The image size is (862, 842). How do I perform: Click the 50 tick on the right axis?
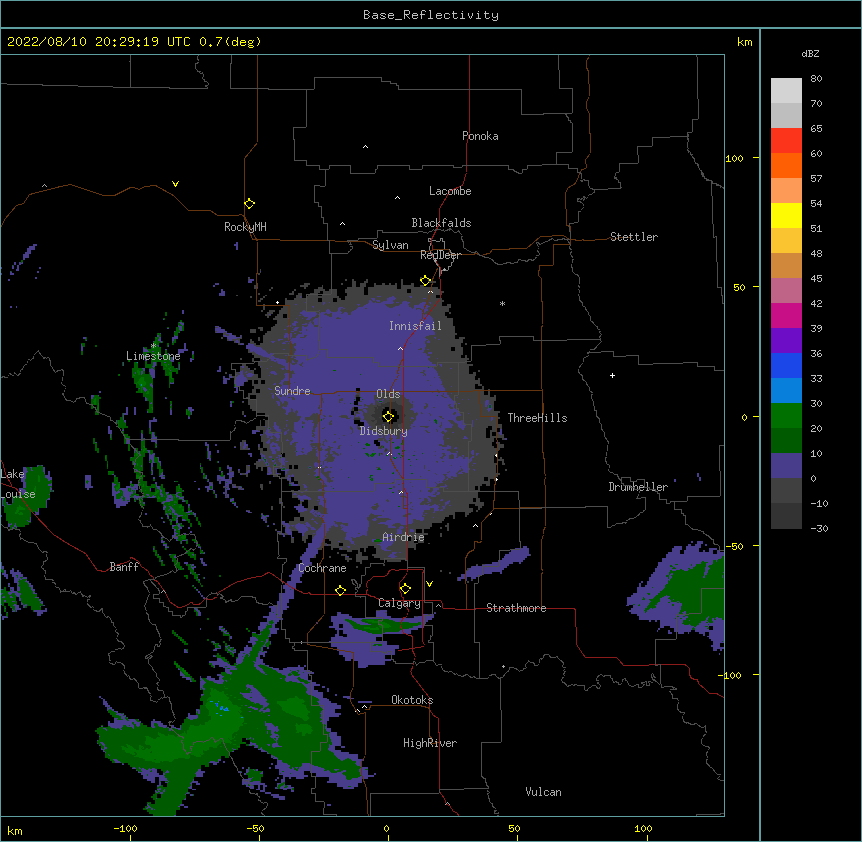[739, 287]
